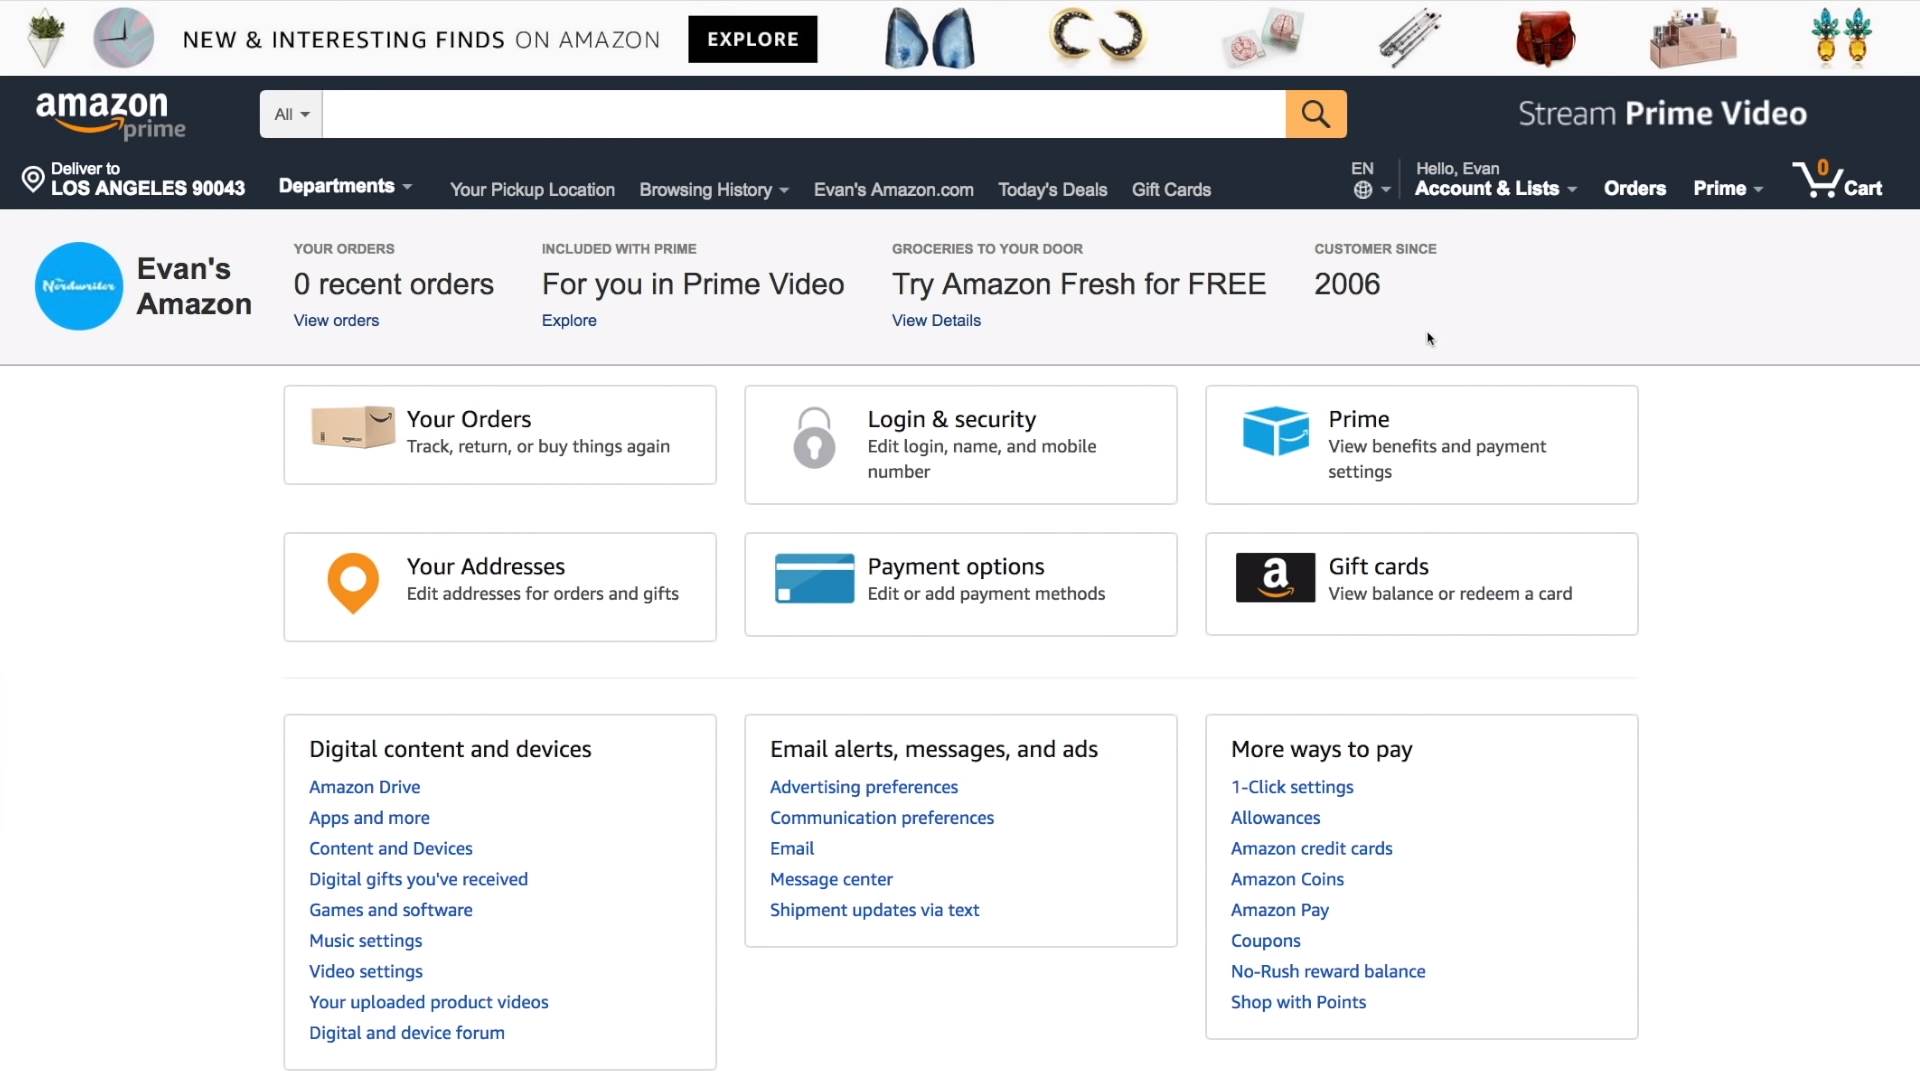
Task: Click the blue credit card Payment options icon
Action: point(814,578)
